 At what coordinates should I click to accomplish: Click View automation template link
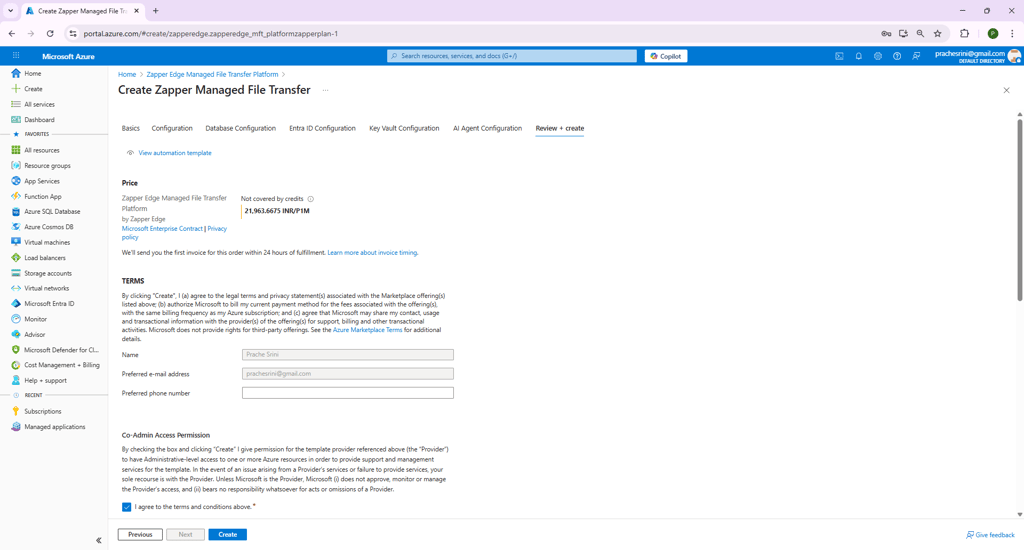pos(175,153)
